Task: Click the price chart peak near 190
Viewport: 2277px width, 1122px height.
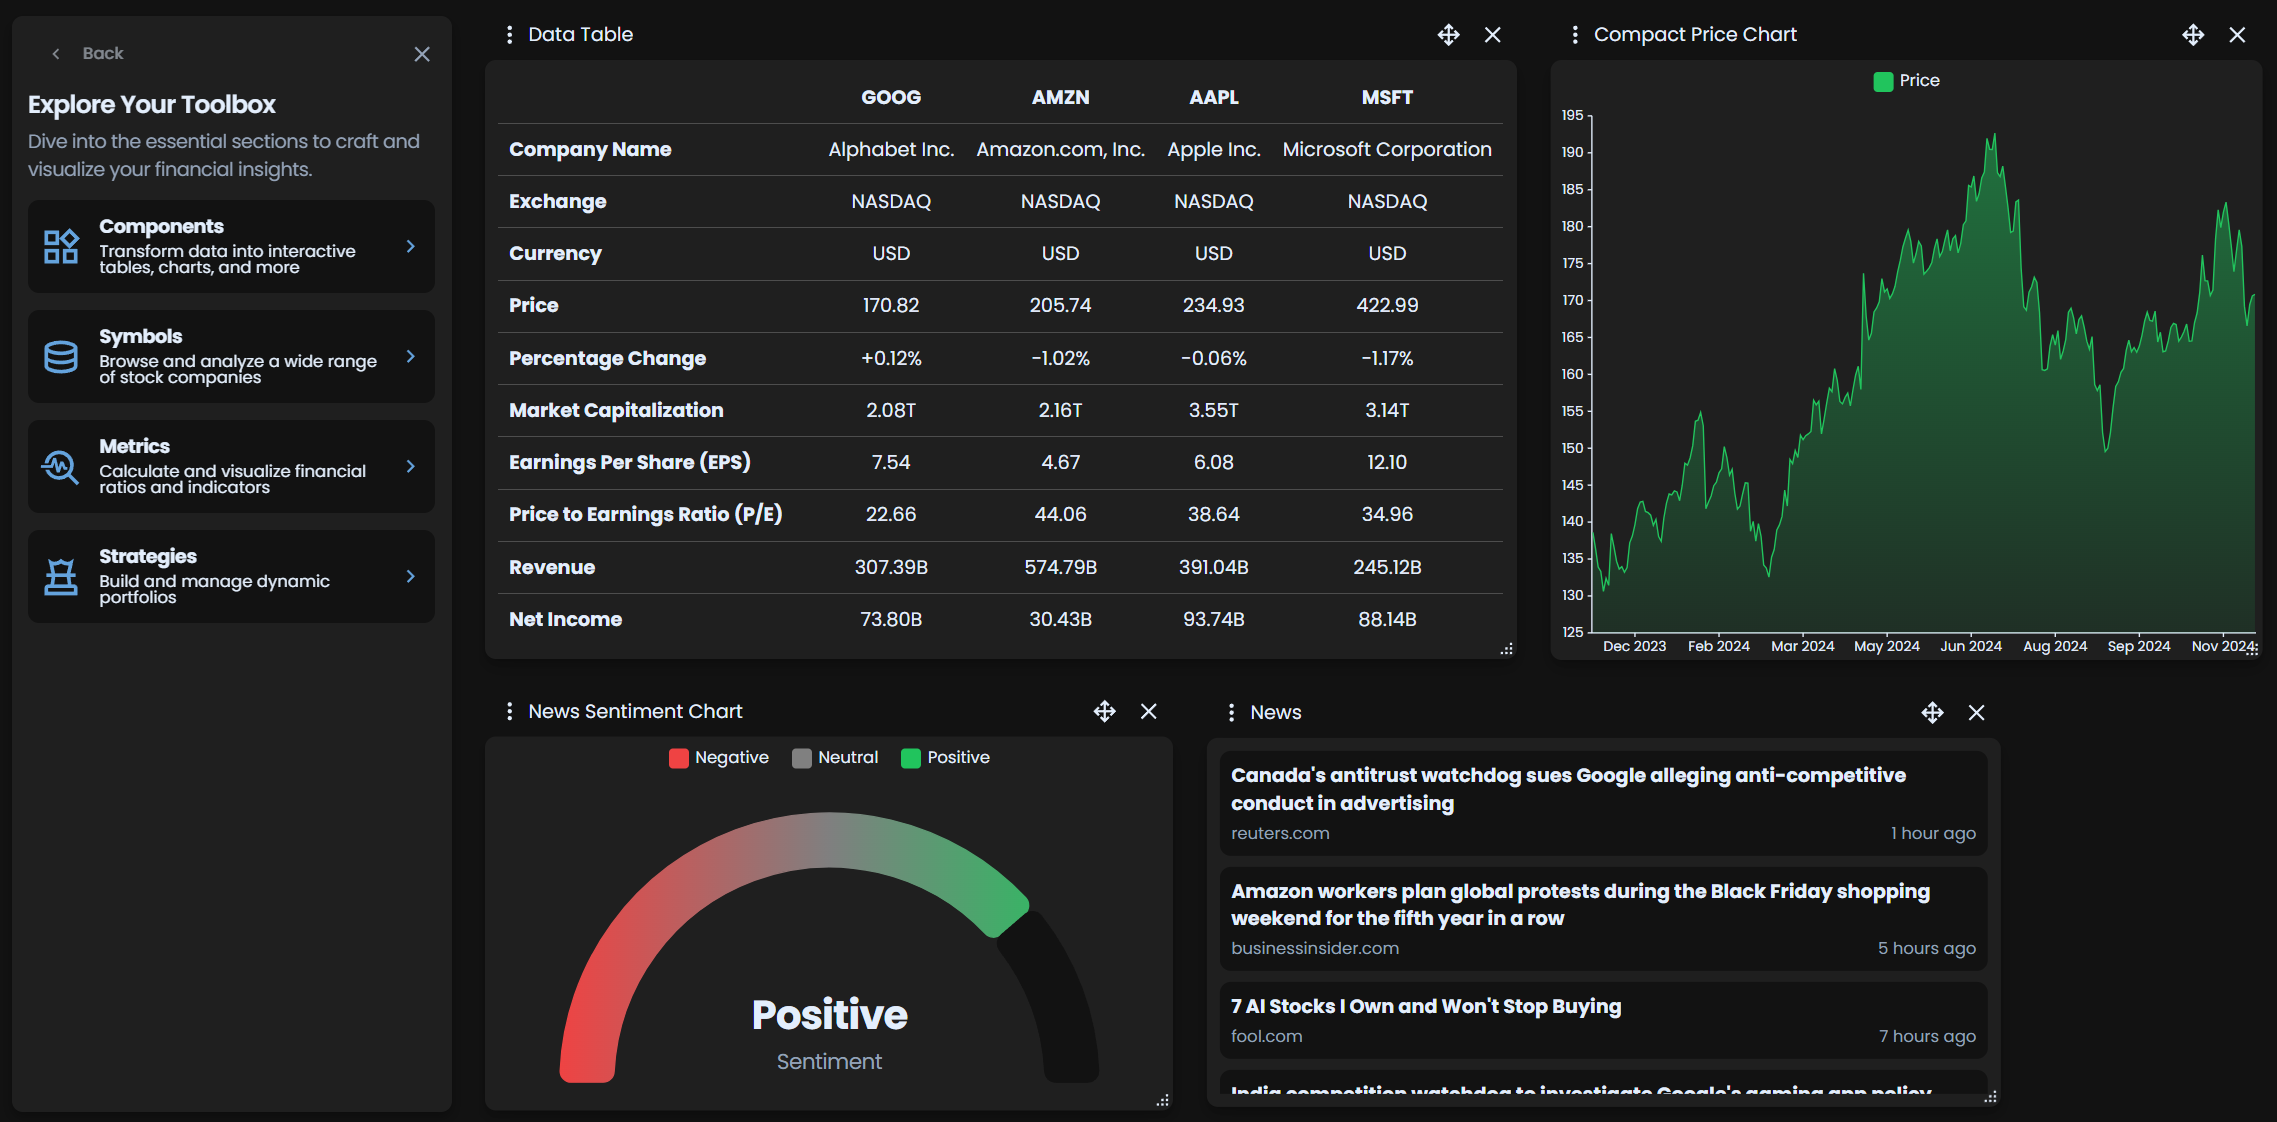Action: tap(1994, 138)
